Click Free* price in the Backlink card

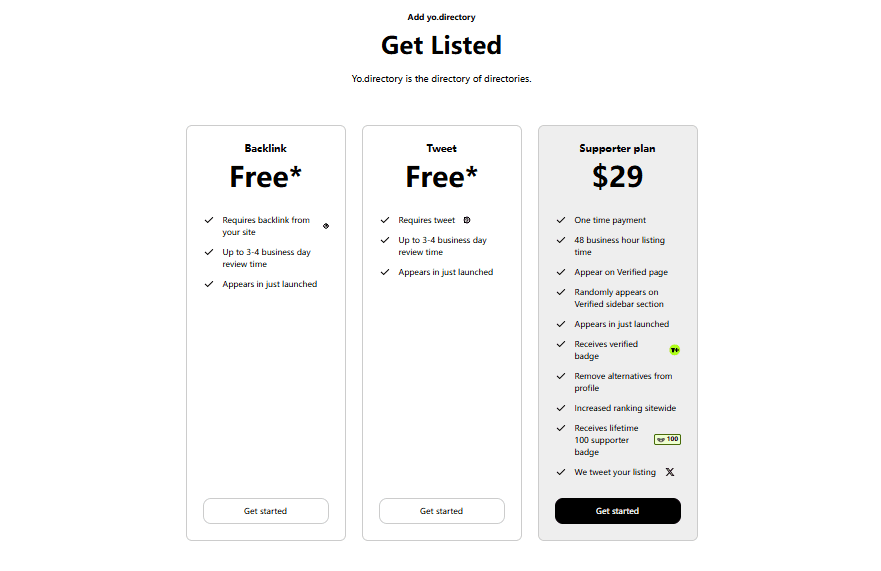click(x=265, y=177)
